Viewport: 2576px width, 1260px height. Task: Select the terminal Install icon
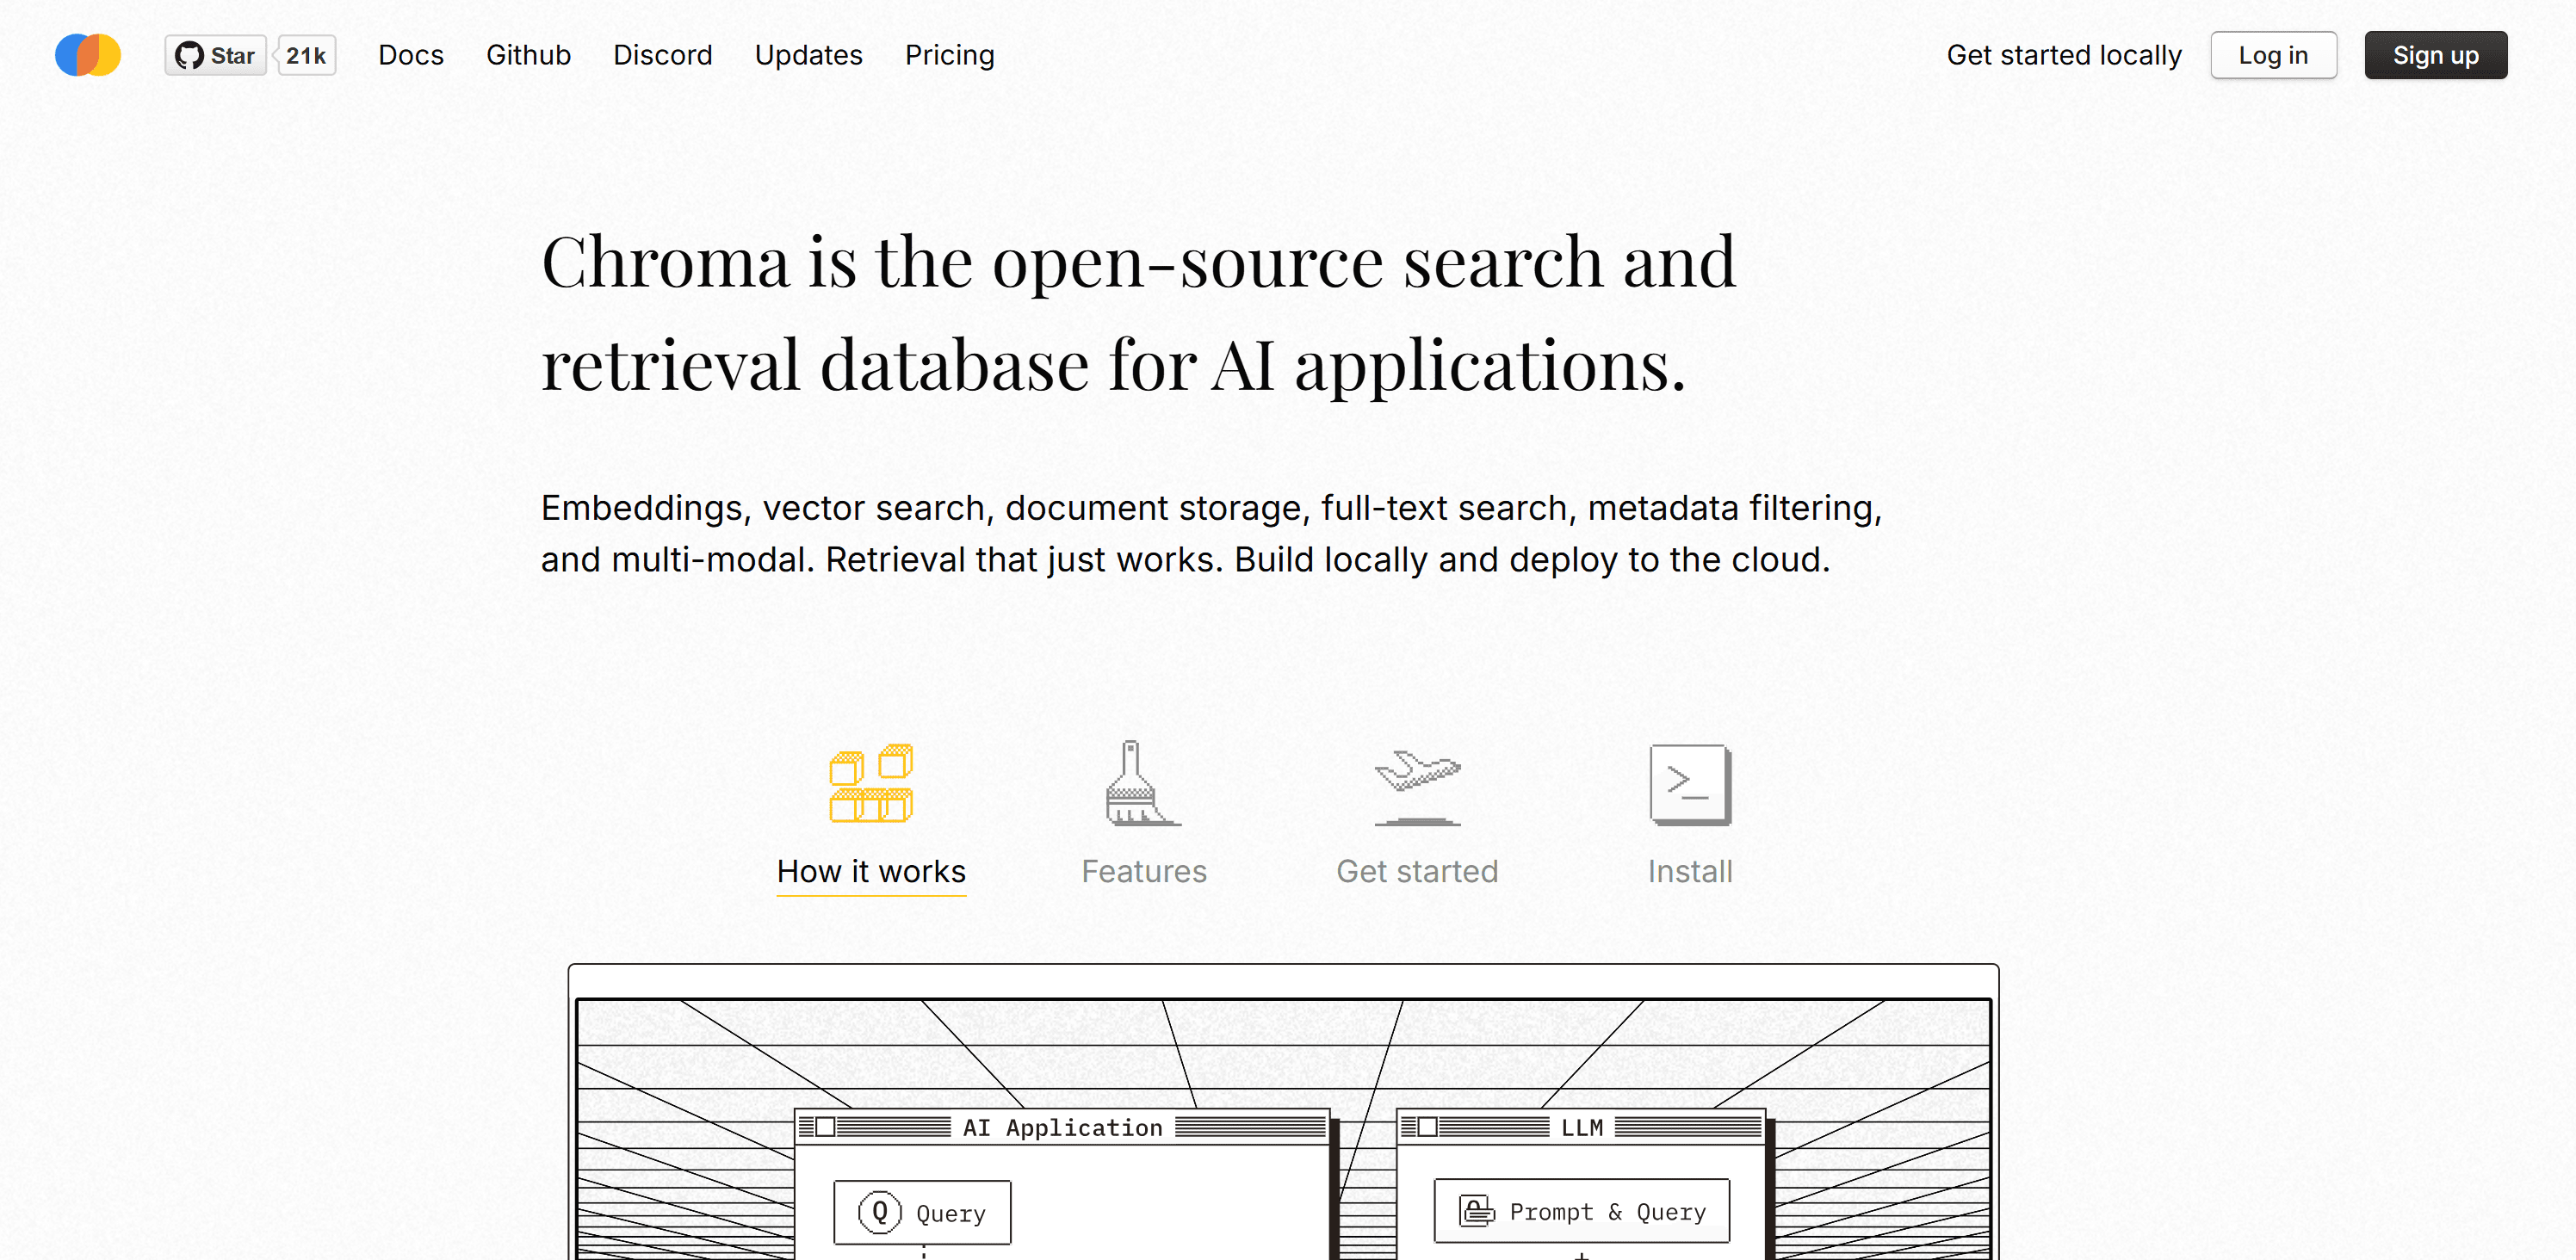point(1689,784)
